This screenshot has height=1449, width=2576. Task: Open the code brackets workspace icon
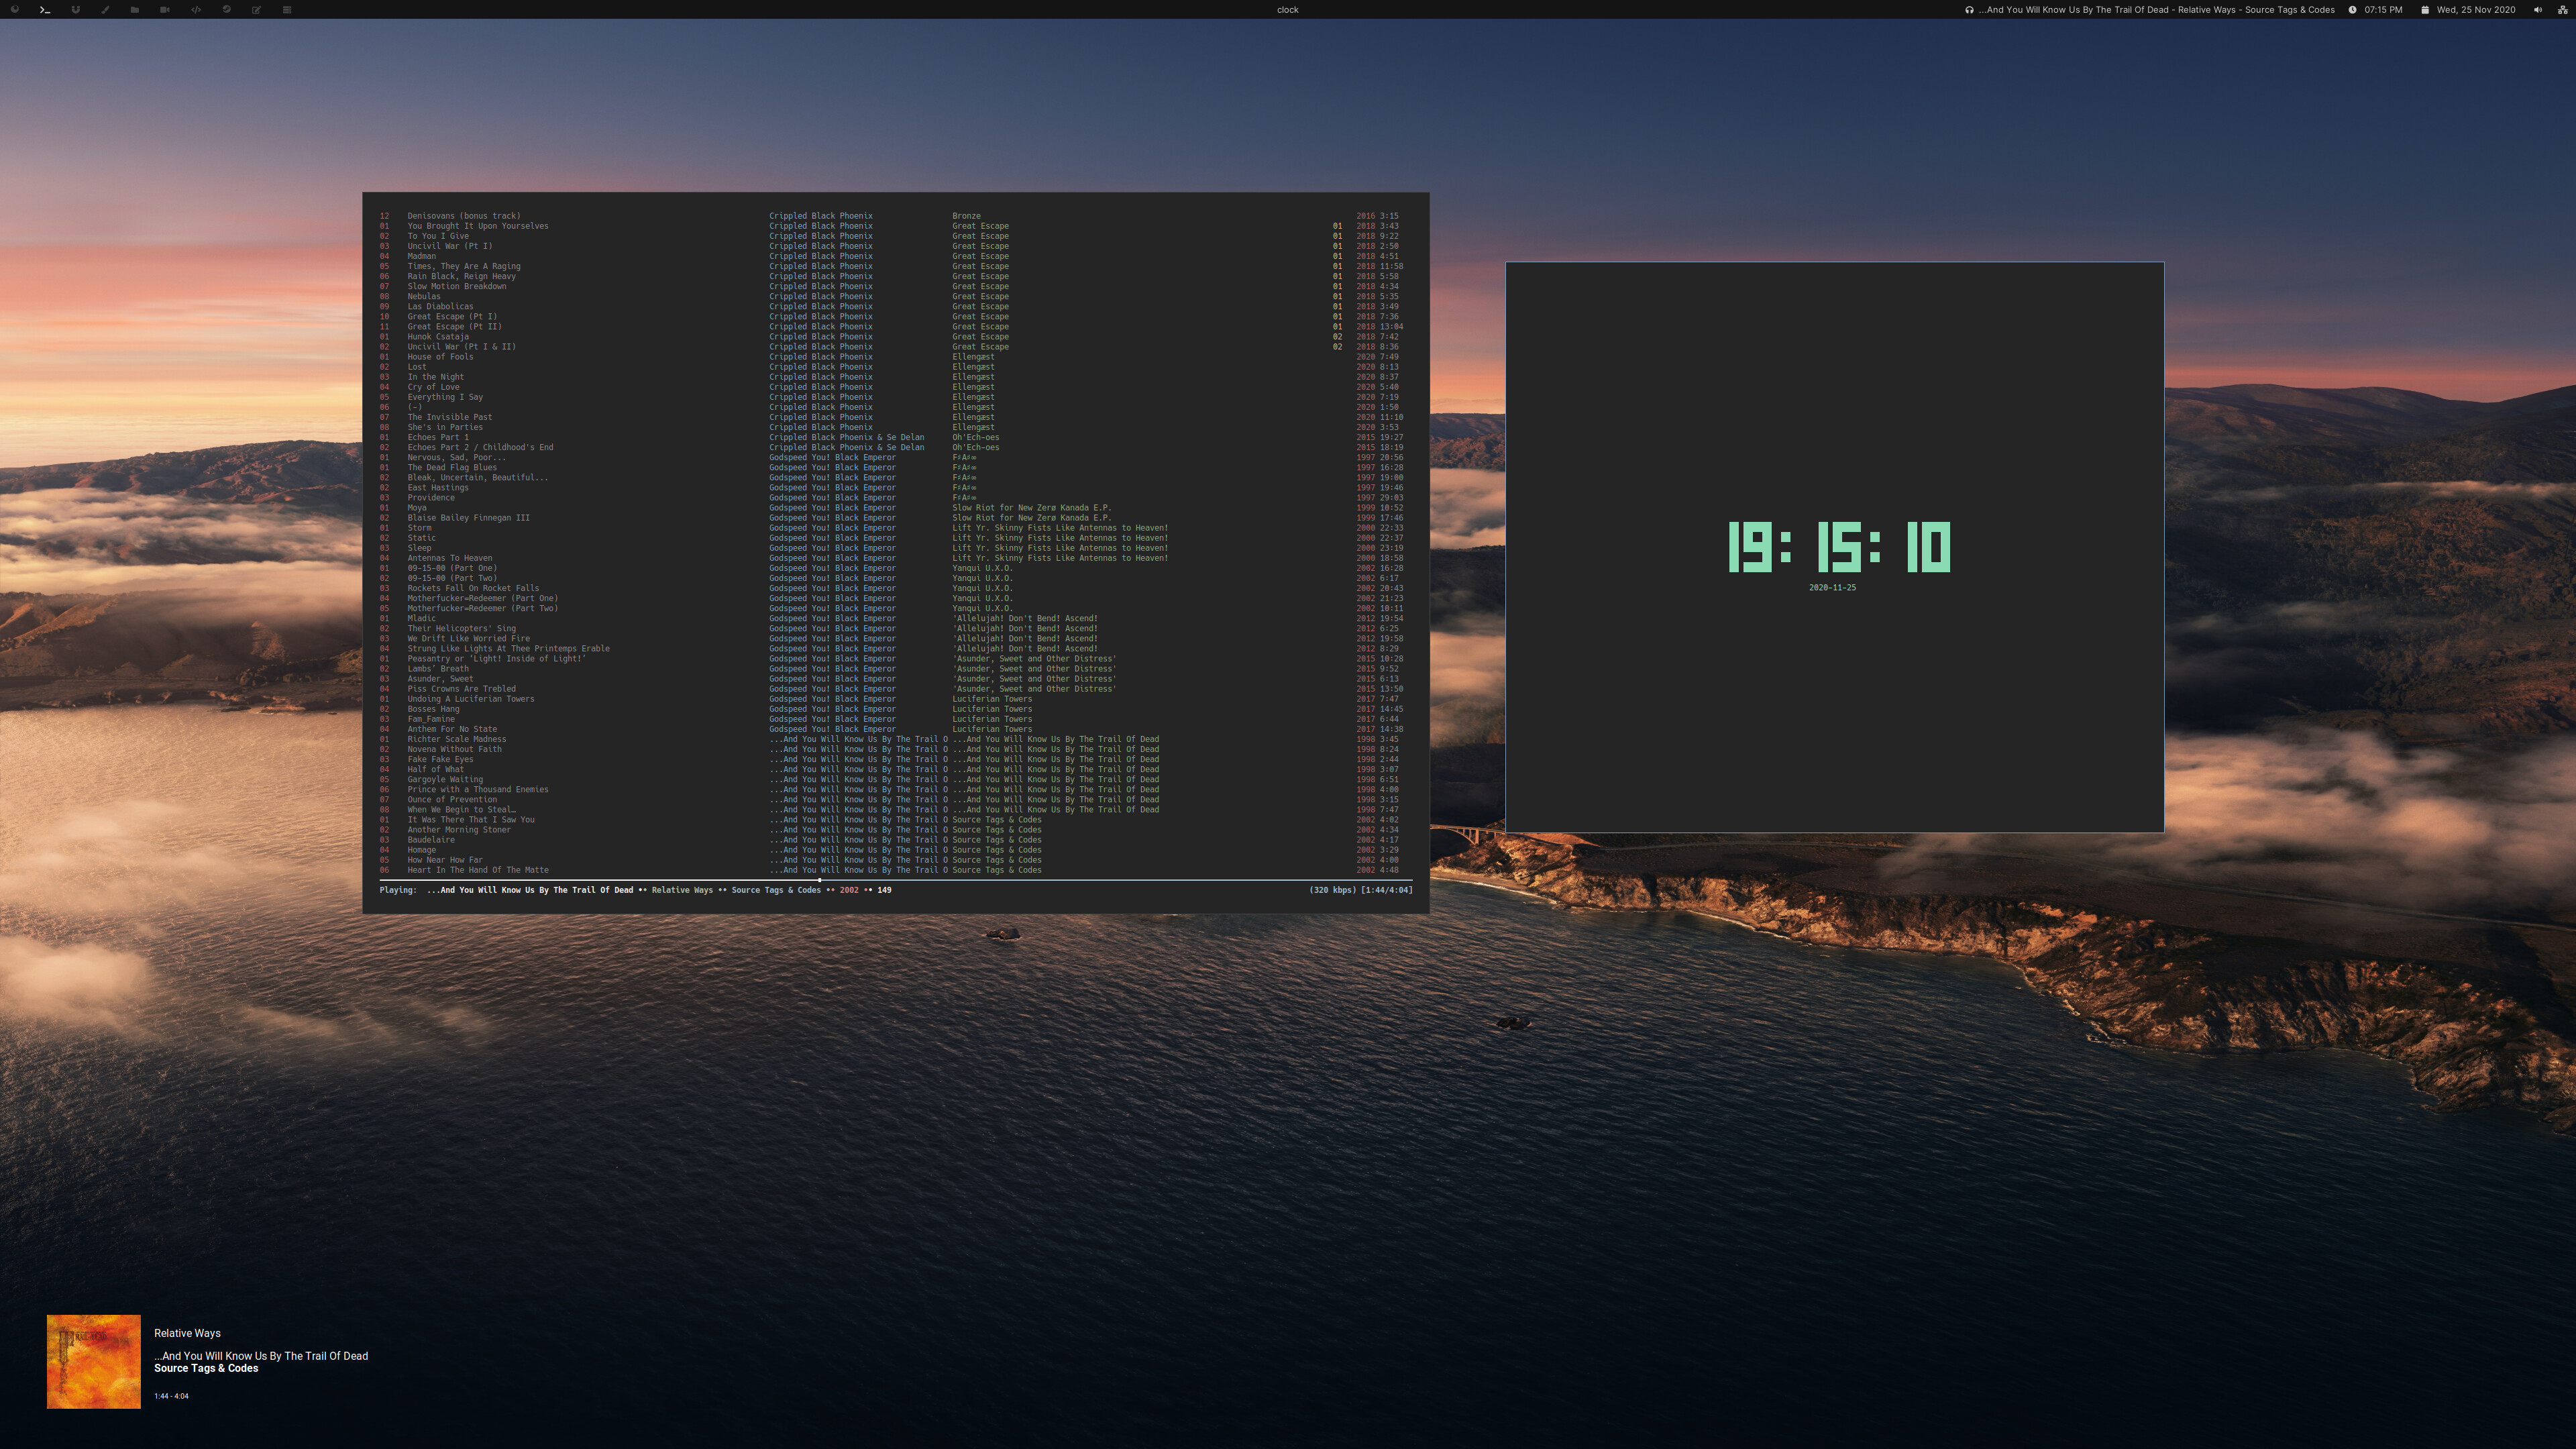pyautogui.click(x=196, y=10)
